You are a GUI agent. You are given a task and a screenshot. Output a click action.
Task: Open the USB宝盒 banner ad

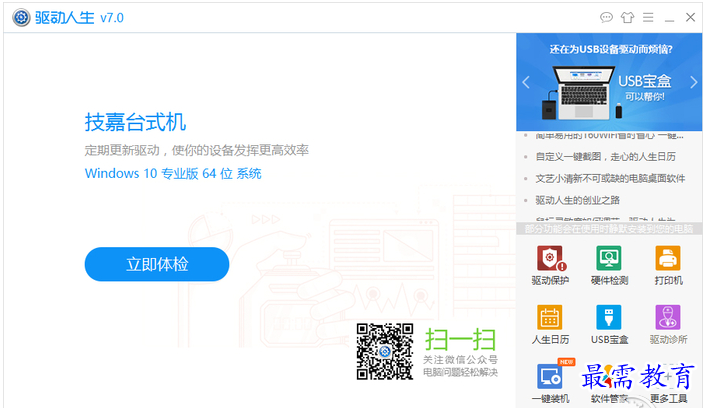coord(609,82)
